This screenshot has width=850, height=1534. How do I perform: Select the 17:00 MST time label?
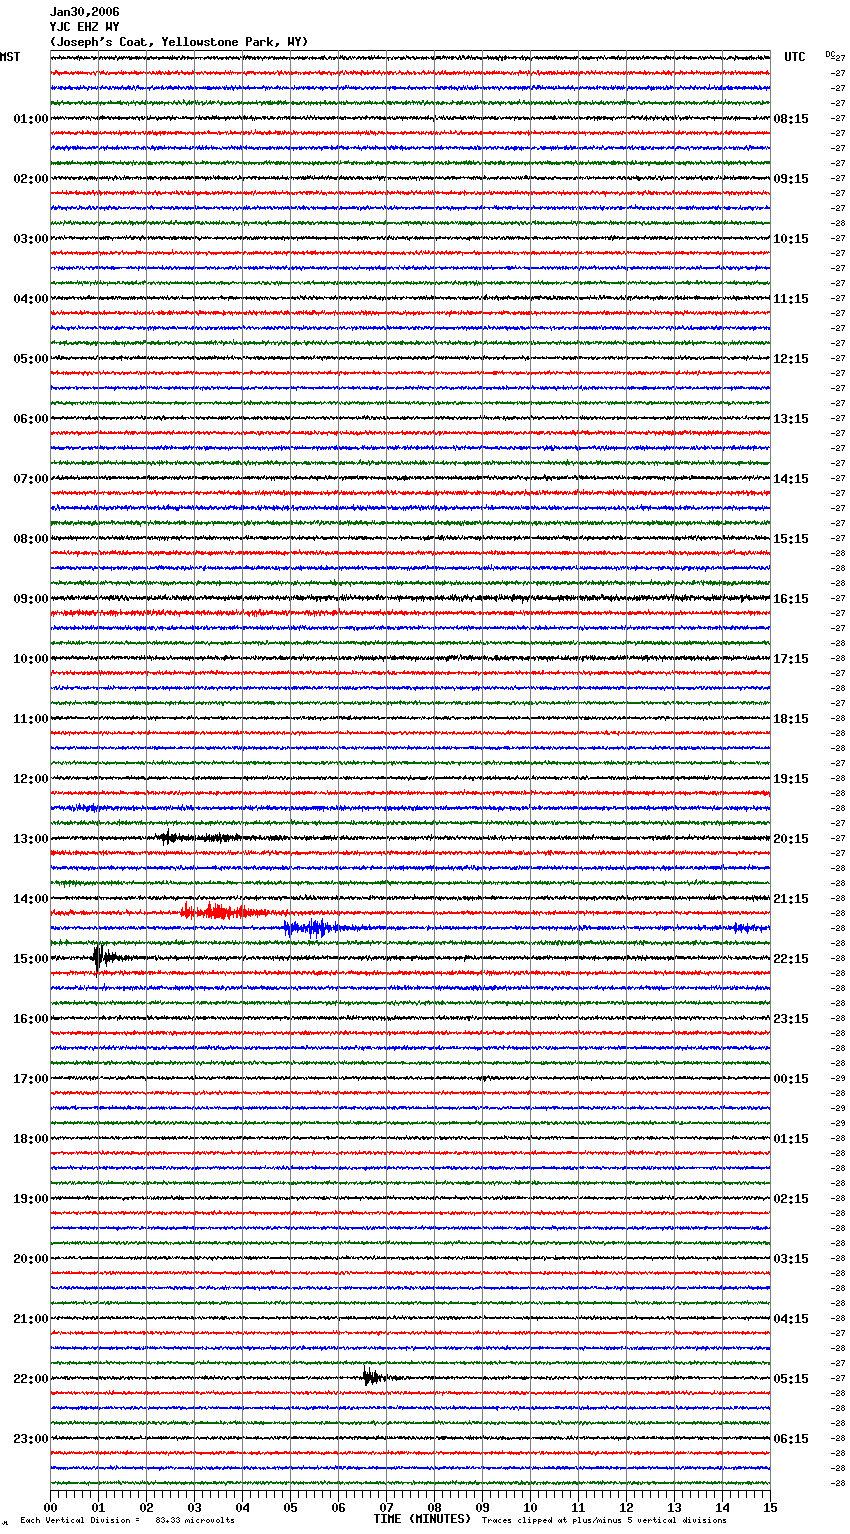[x=31, y=1079]
